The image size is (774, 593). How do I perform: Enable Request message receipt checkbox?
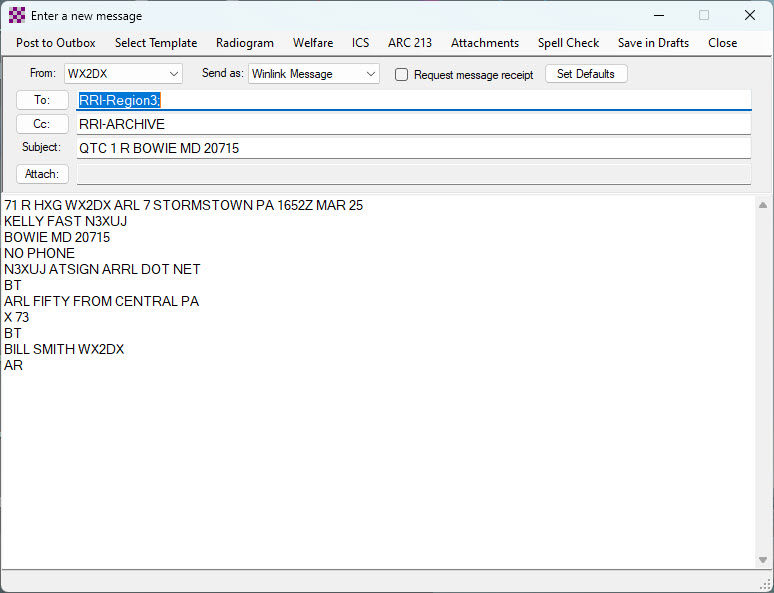(402, 75)
